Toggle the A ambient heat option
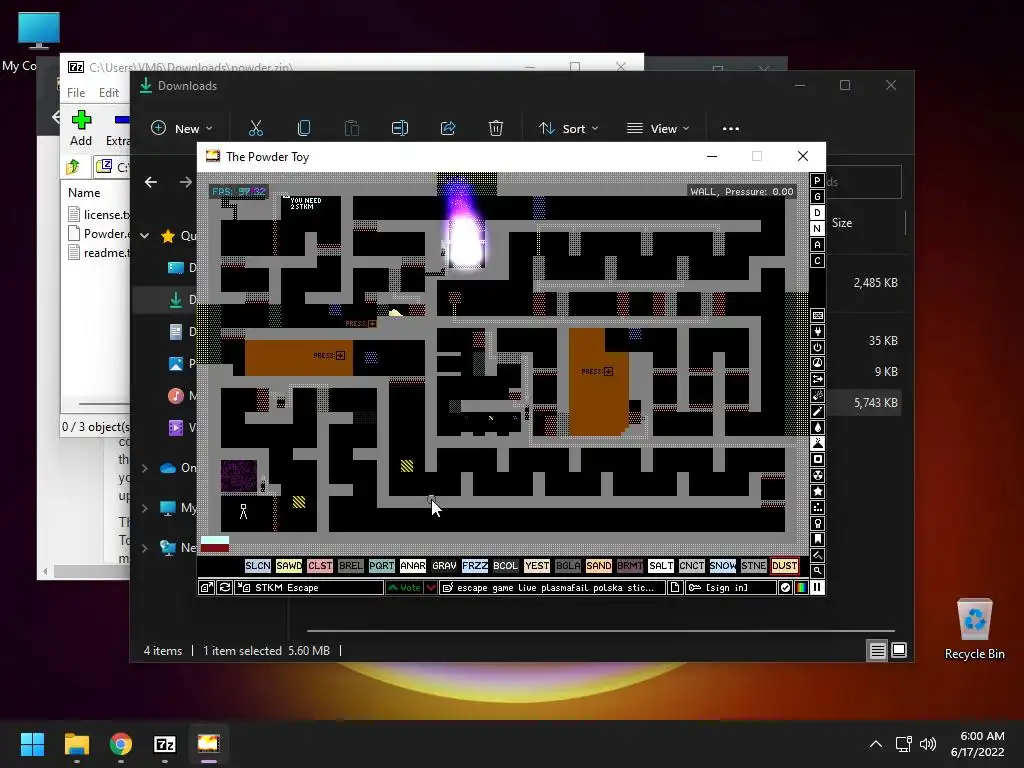The width and height of the screenshot is (1024, 768). click(817, 245)
